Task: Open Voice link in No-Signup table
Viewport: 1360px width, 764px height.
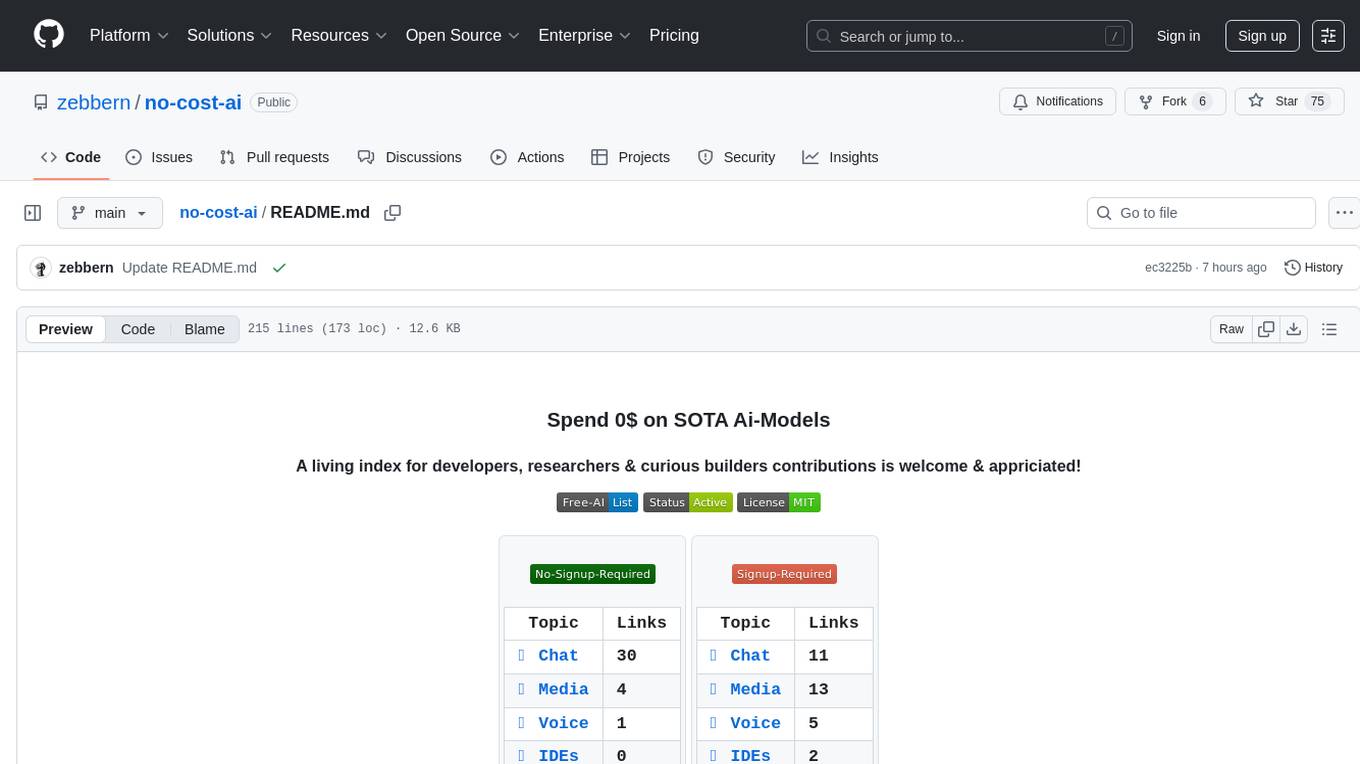Action: tap(563, 724)
